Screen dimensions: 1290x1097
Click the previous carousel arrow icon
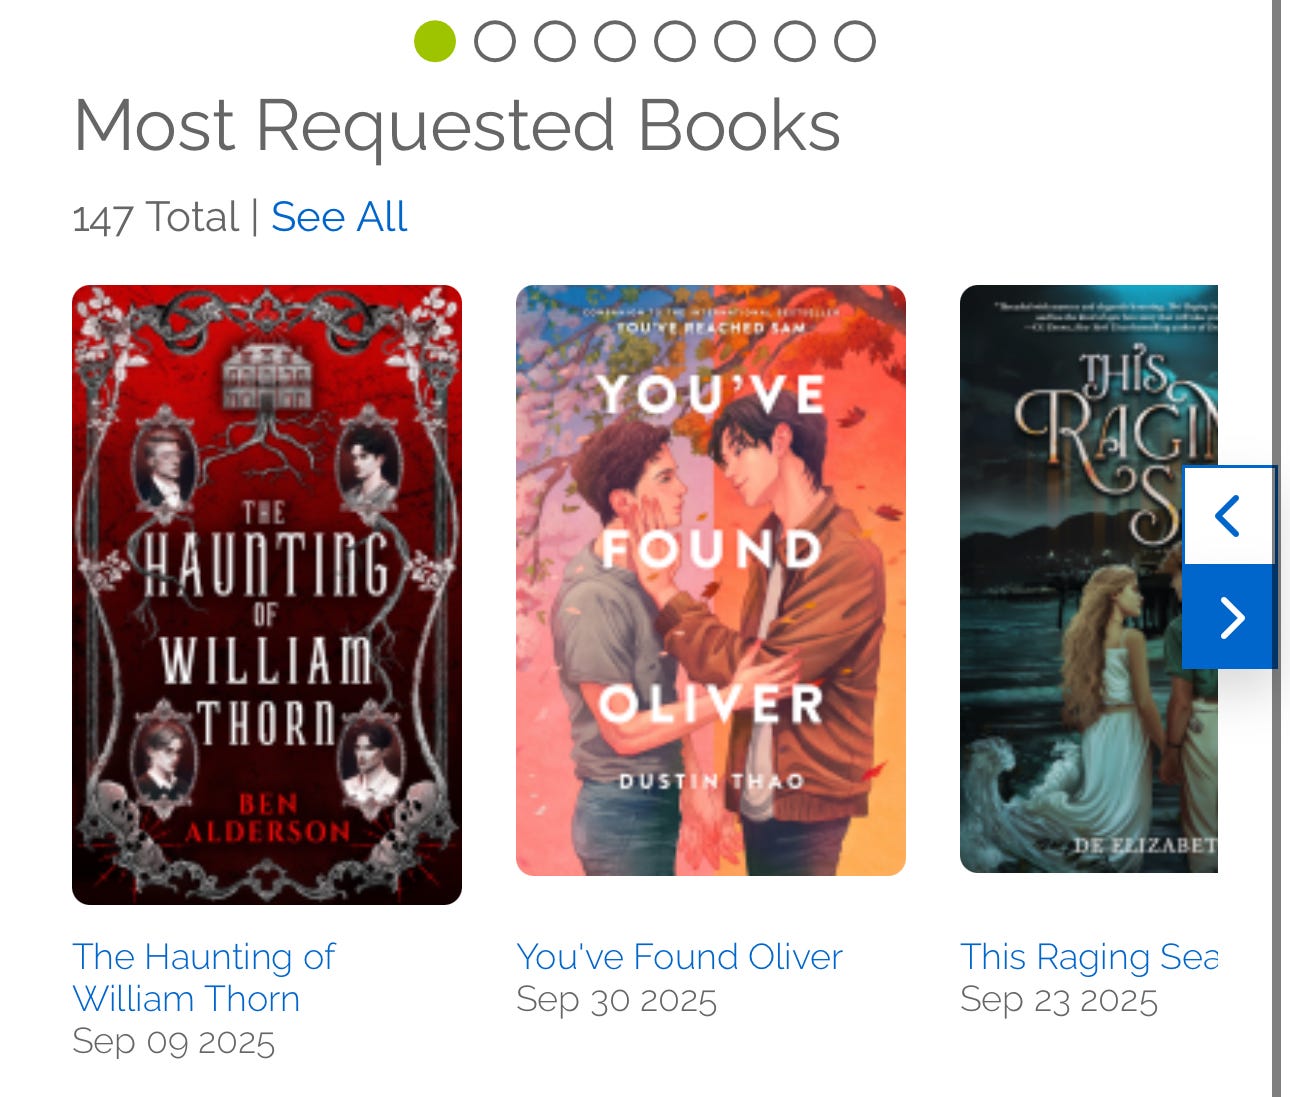click(1229, 516)
